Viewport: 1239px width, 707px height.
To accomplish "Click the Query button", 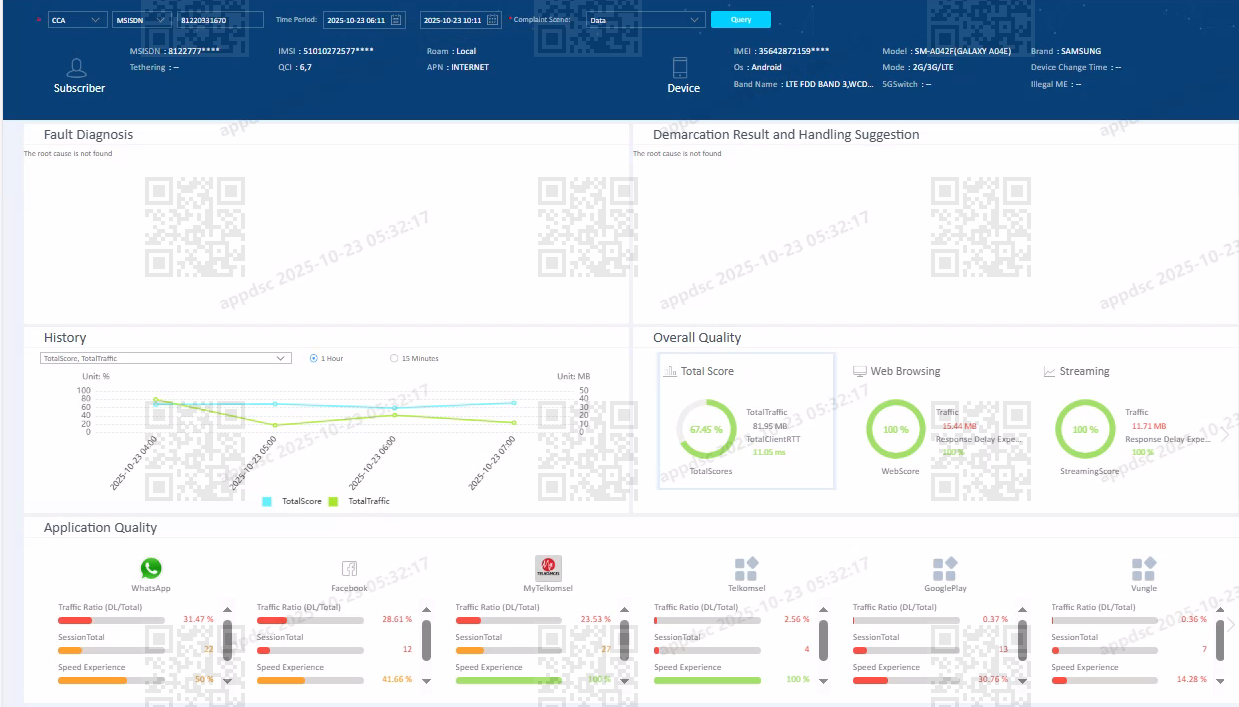I will tap(741, 19).
